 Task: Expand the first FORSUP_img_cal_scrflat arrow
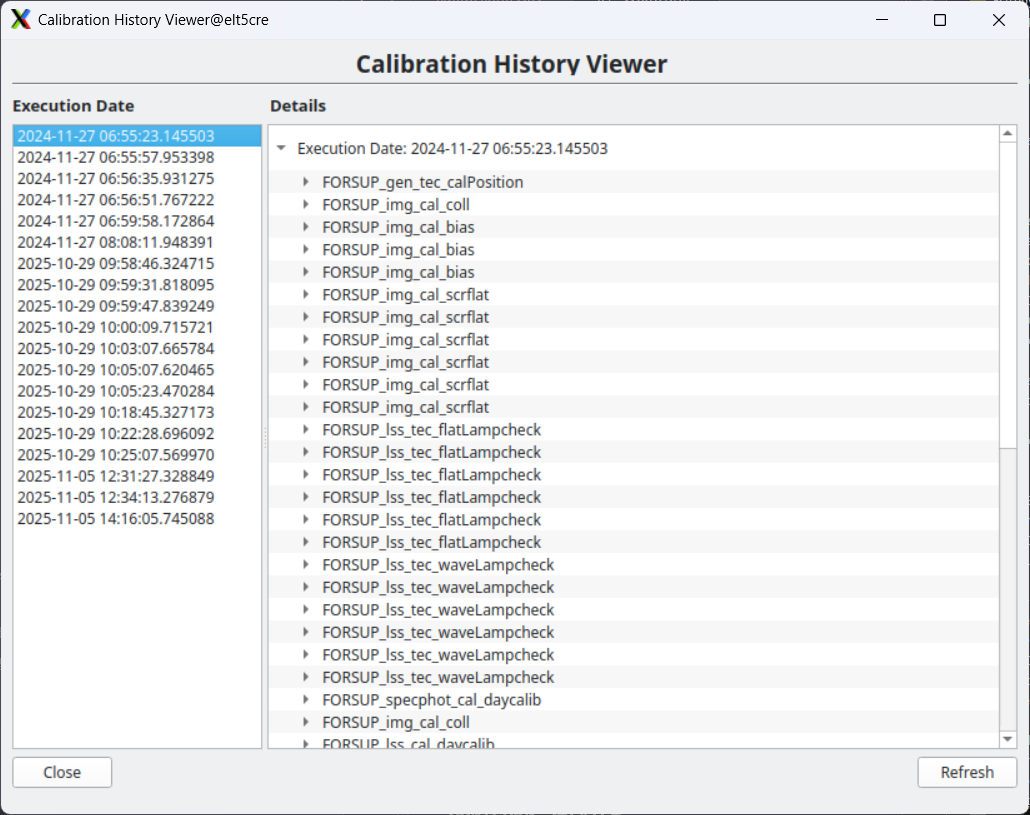click(x=306, y=294)
